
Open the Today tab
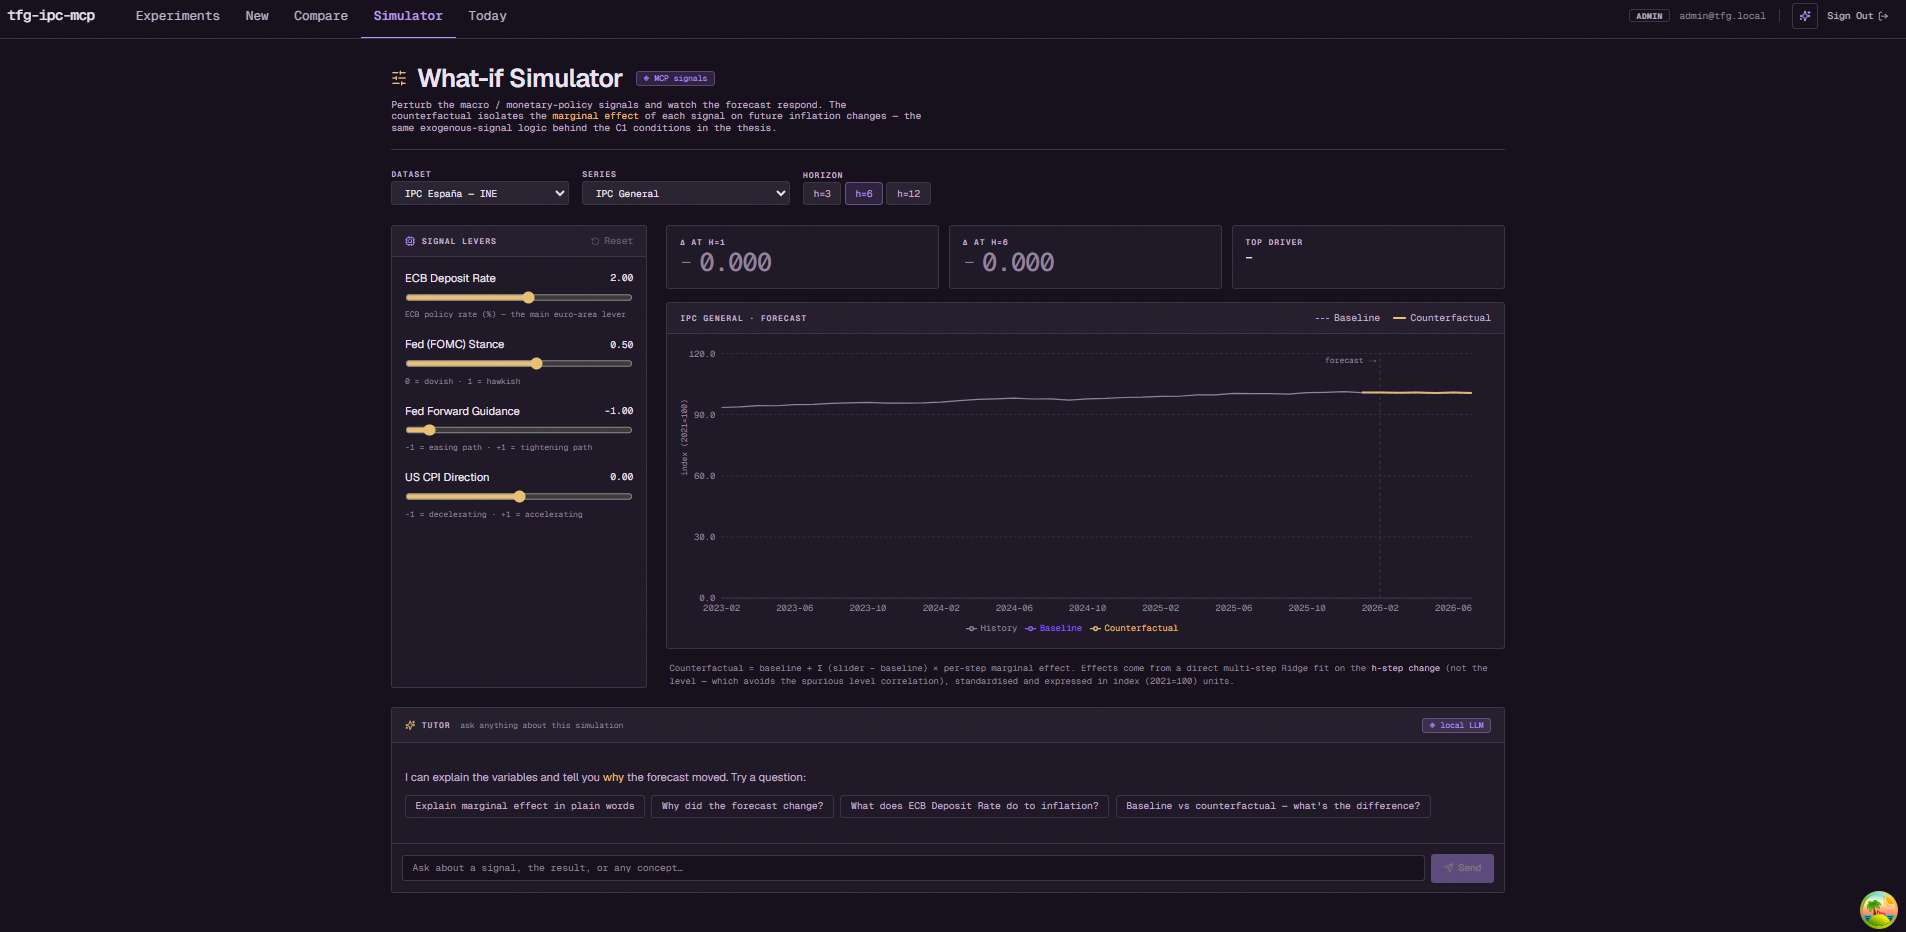point(487,16)
